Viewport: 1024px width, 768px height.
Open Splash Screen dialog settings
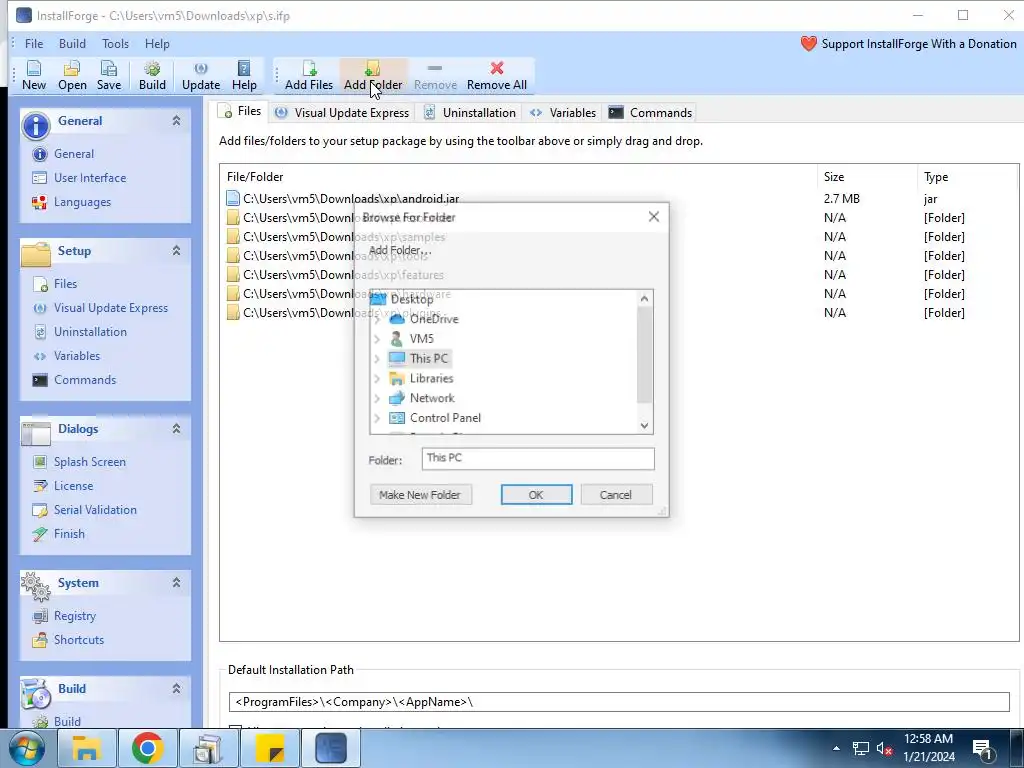(x=89, y=462)
